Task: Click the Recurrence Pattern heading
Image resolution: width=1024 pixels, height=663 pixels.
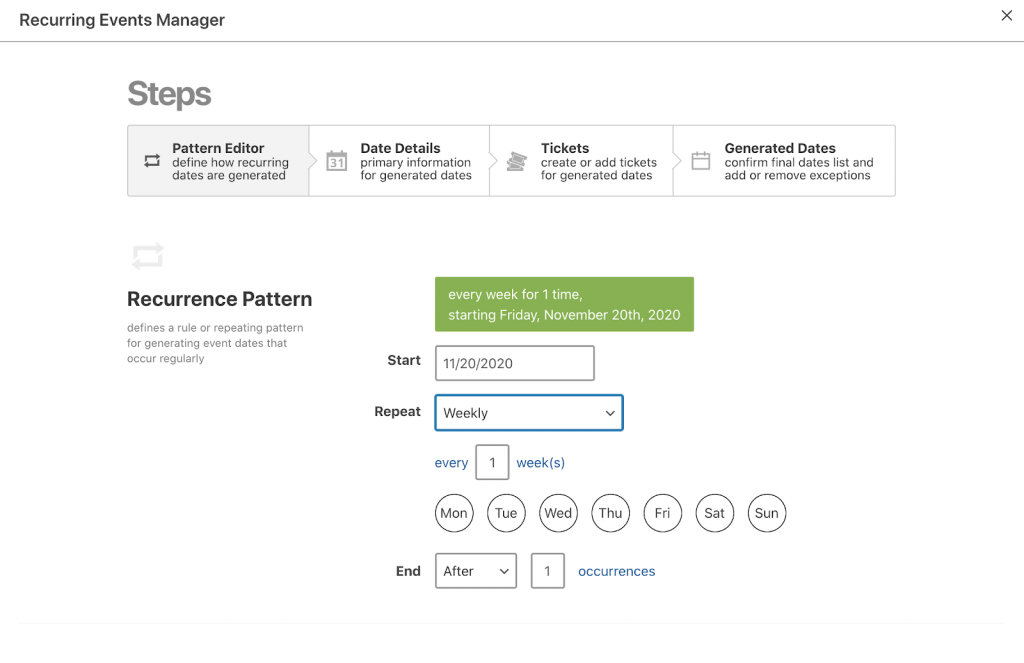Action: 219,299
